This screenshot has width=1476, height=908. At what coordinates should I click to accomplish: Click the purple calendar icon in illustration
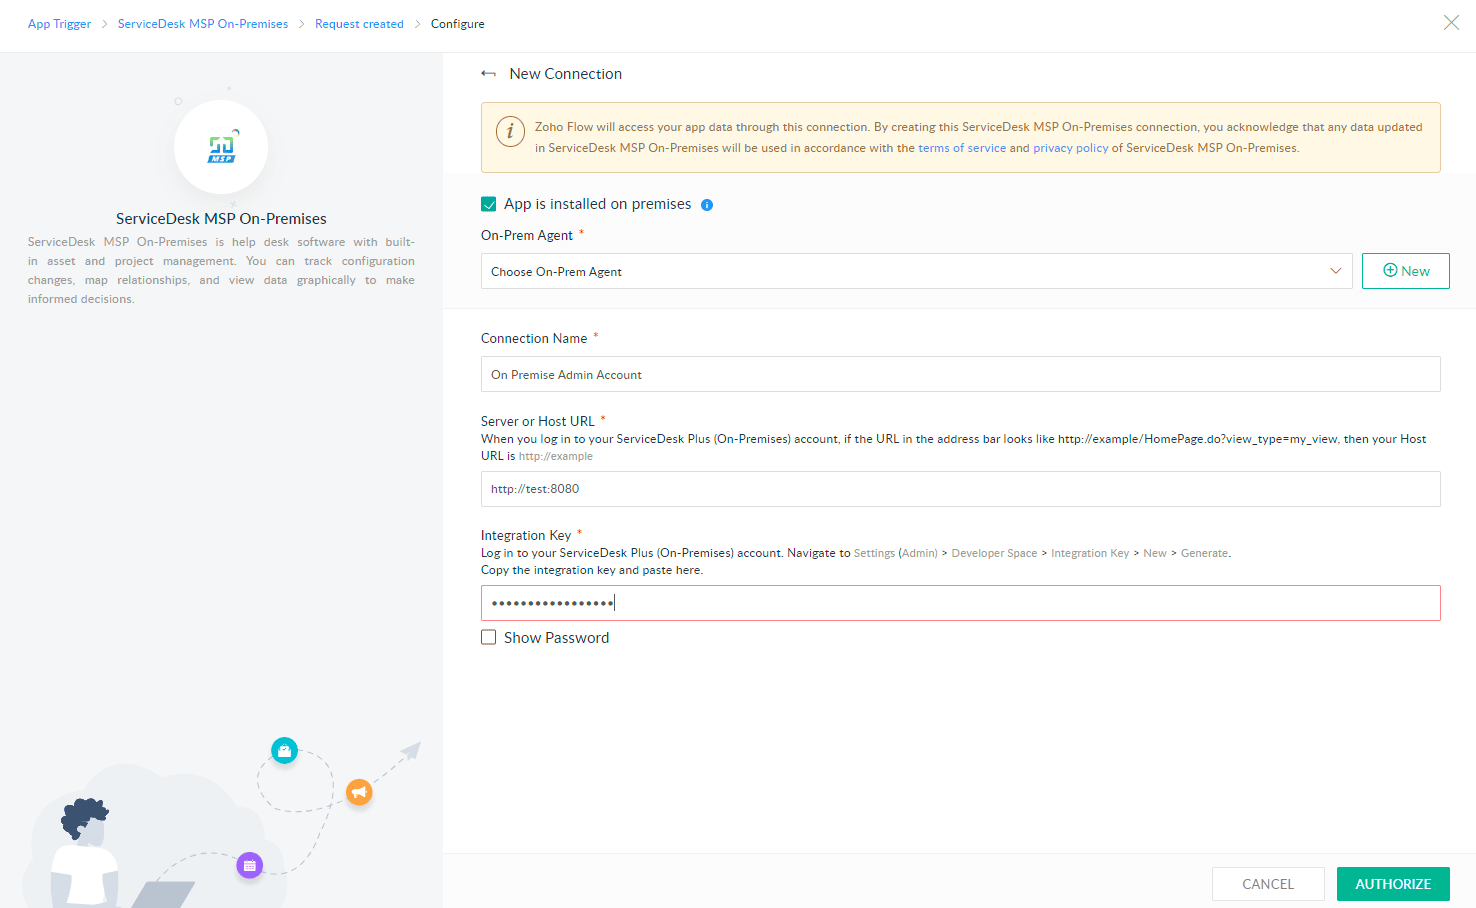(250, 865)
